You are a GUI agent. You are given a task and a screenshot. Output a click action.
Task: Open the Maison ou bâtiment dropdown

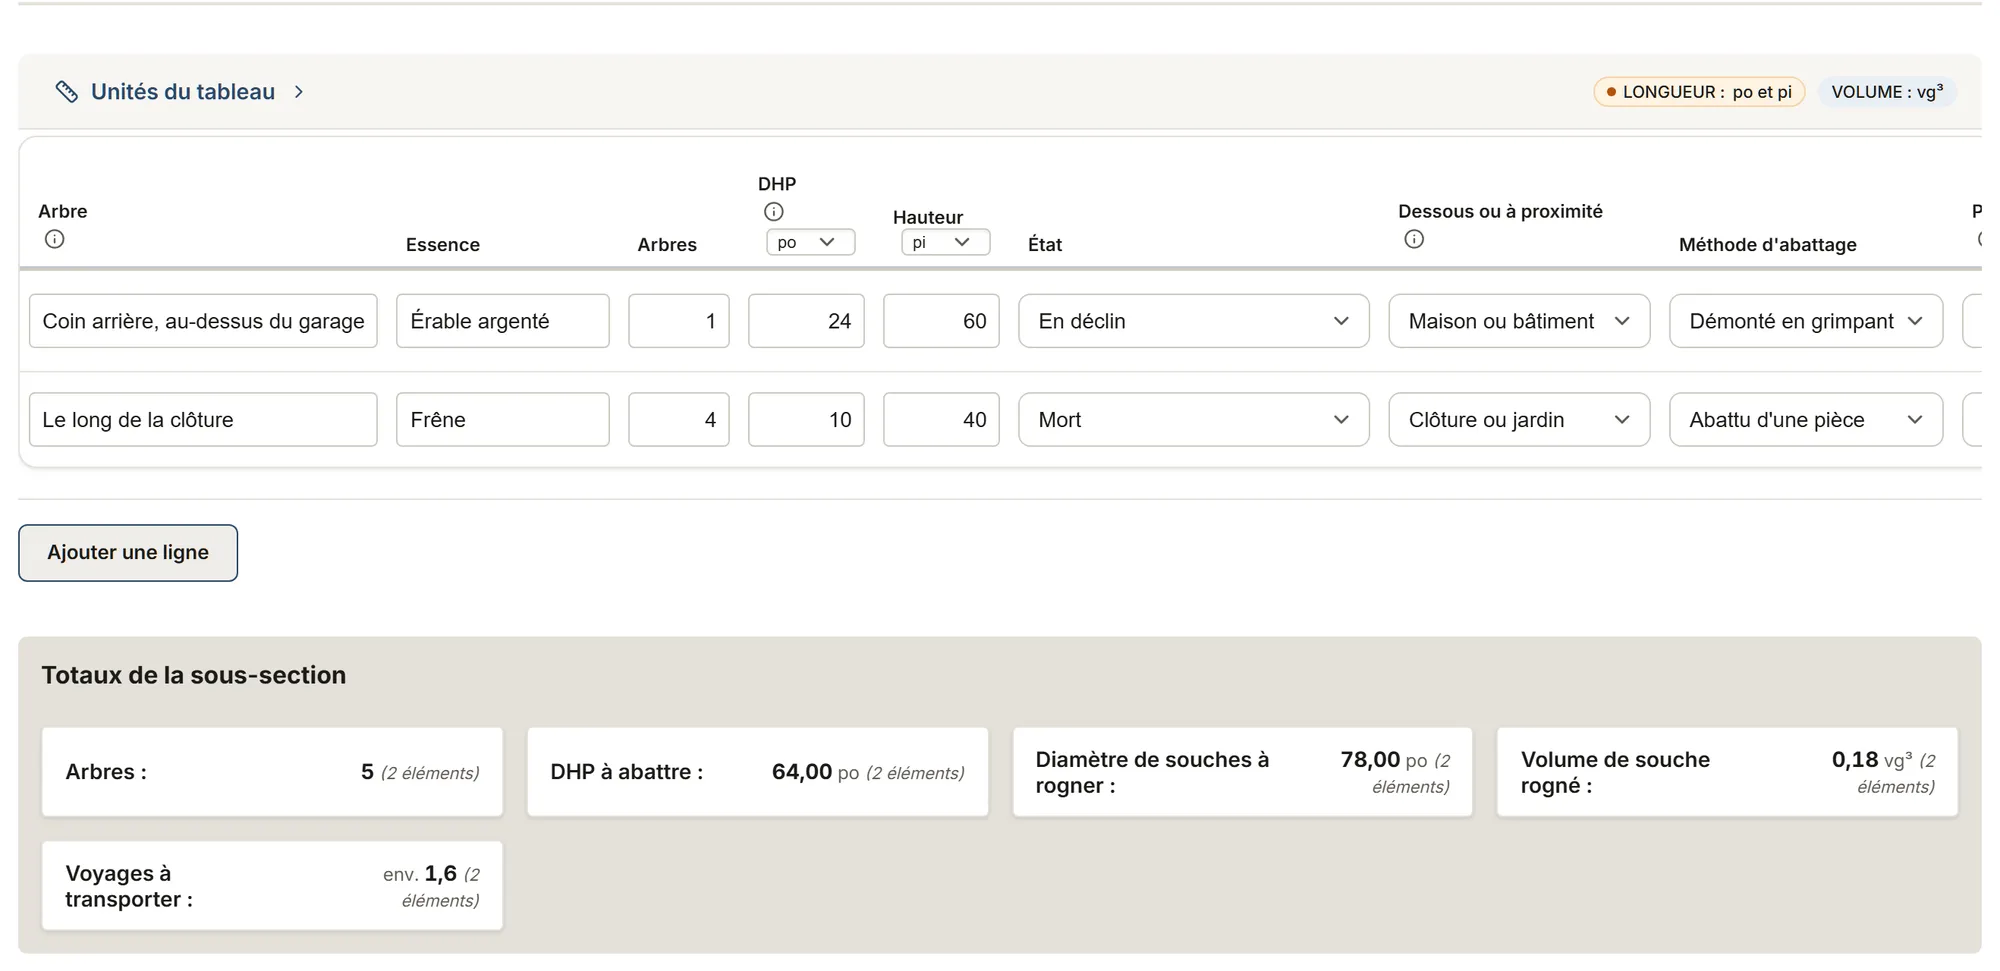1519,321
